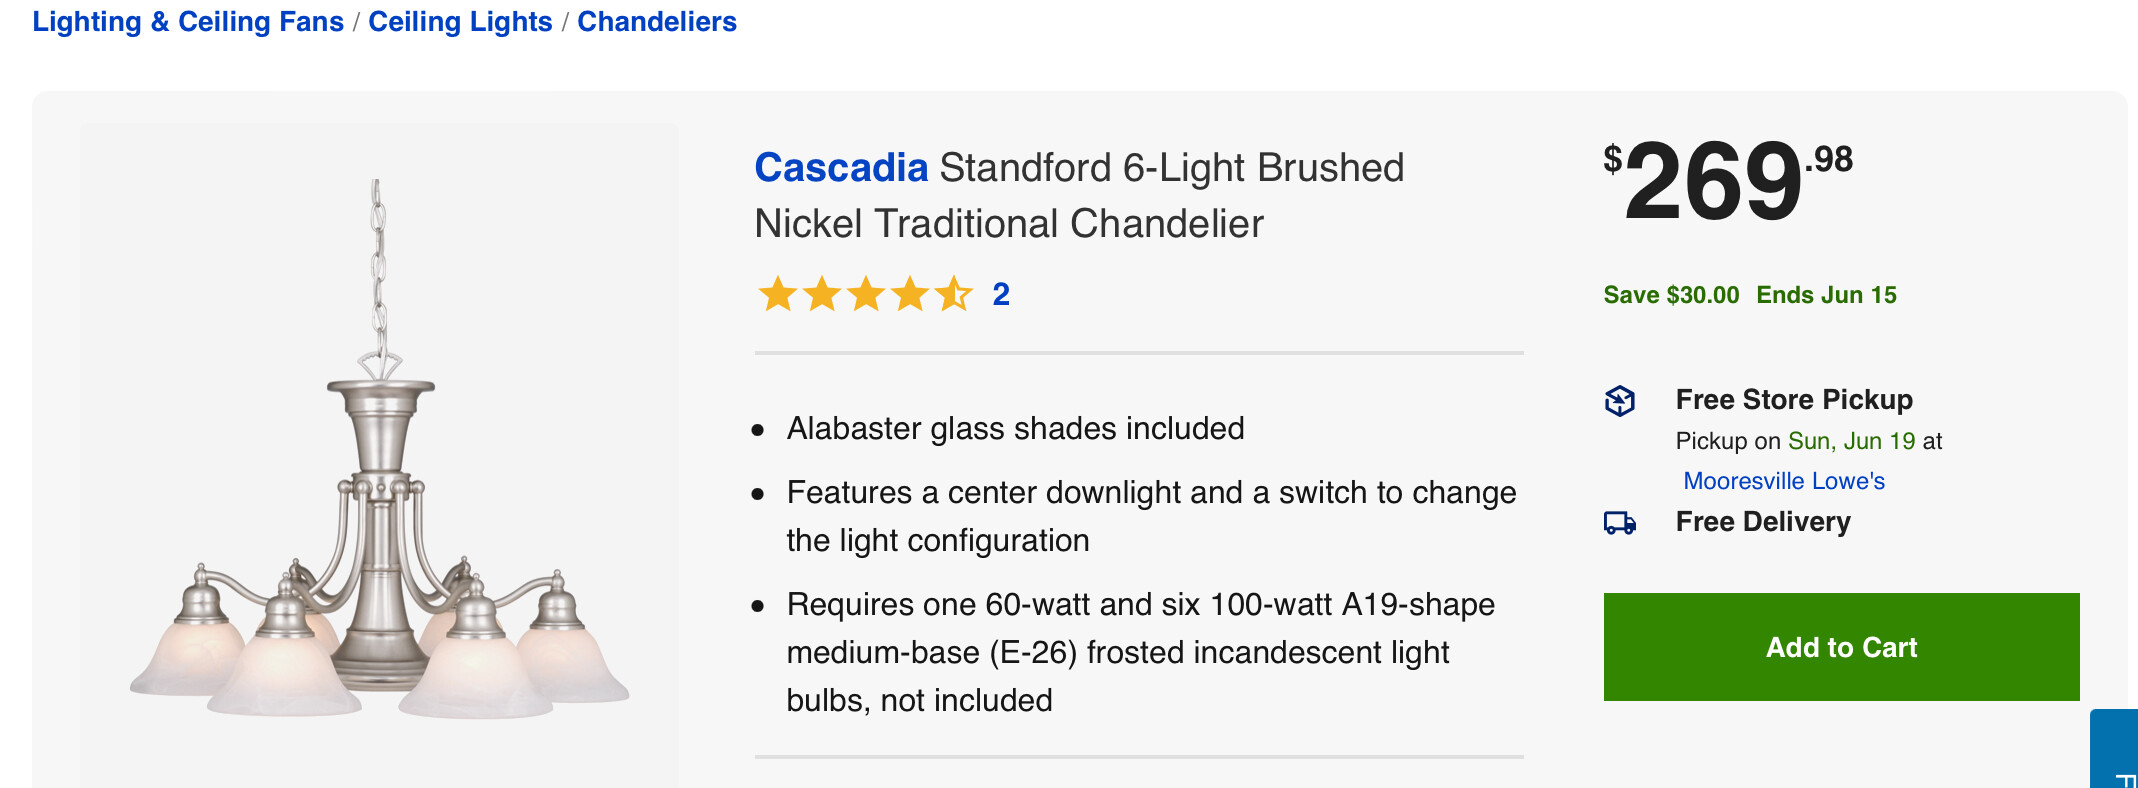Open the Mooresville Lowe's store link
The width and height of the screenshot is (2138, 788).
(x=1784, y=481)
